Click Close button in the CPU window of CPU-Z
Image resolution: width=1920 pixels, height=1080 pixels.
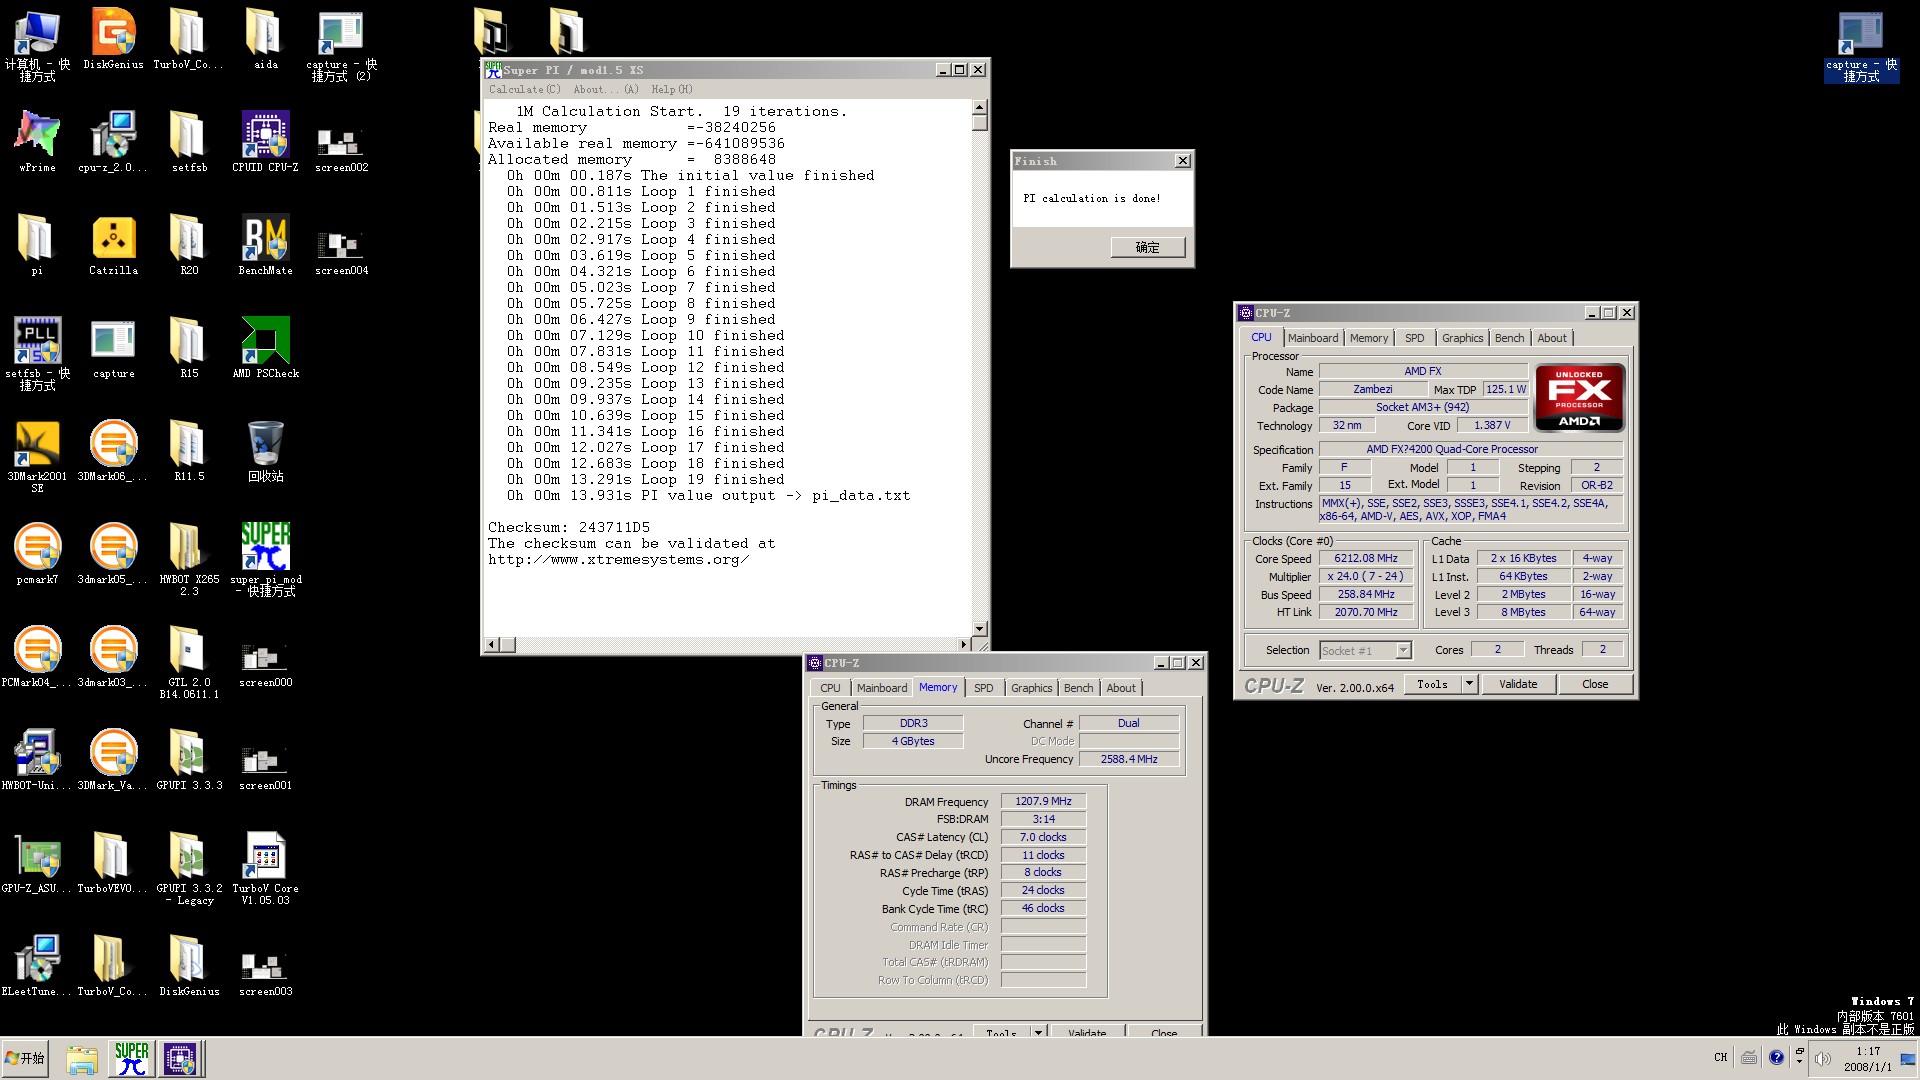[1595, 684]
